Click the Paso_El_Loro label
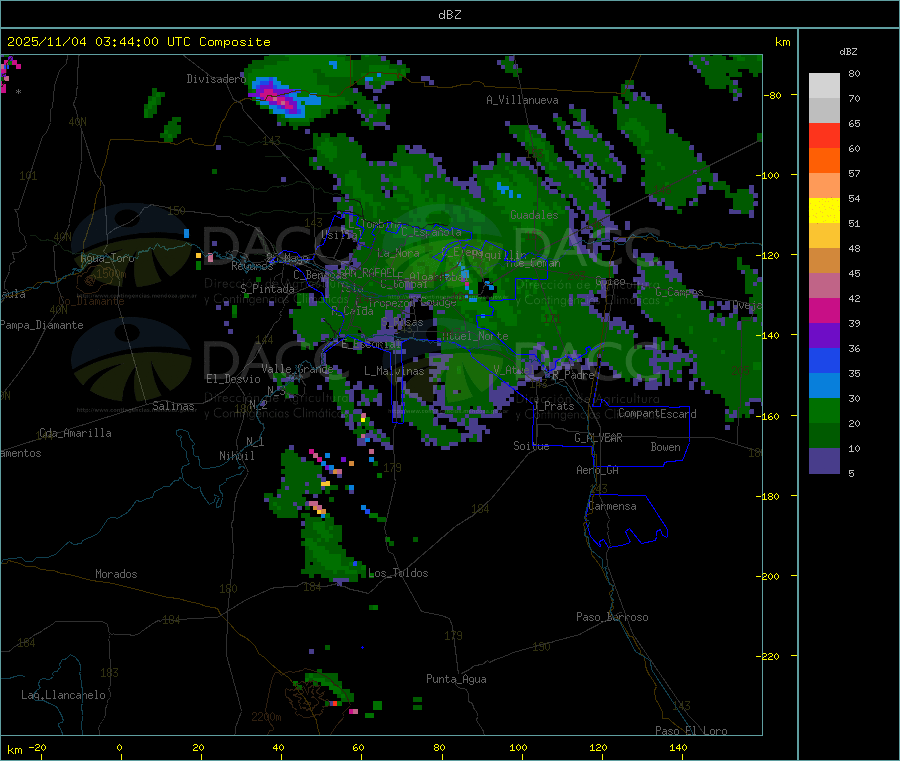 [691, 731]
